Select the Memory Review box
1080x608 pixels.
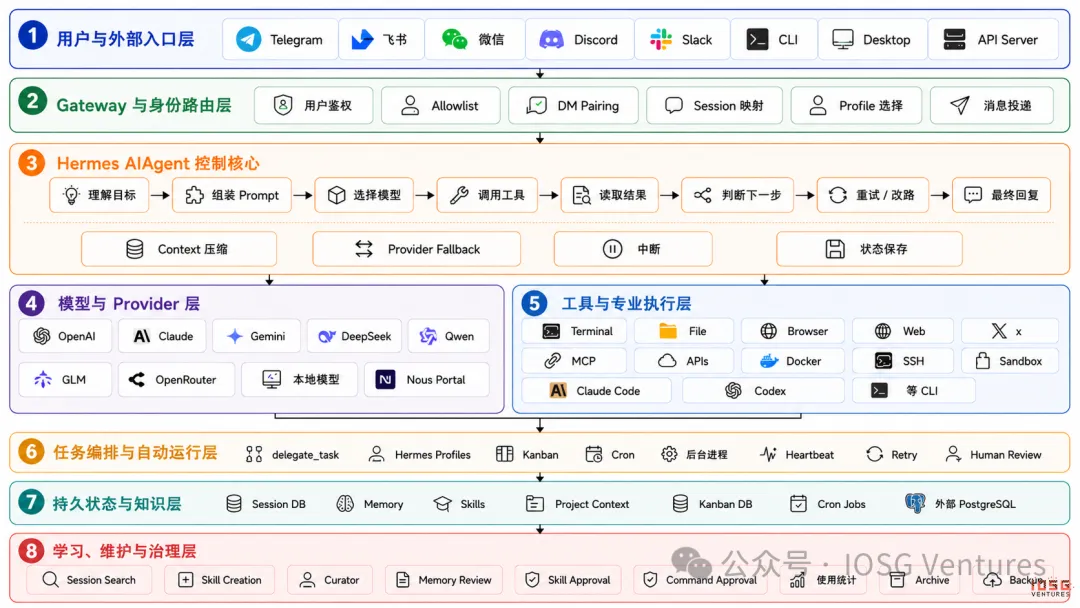[x=444, y=580]
